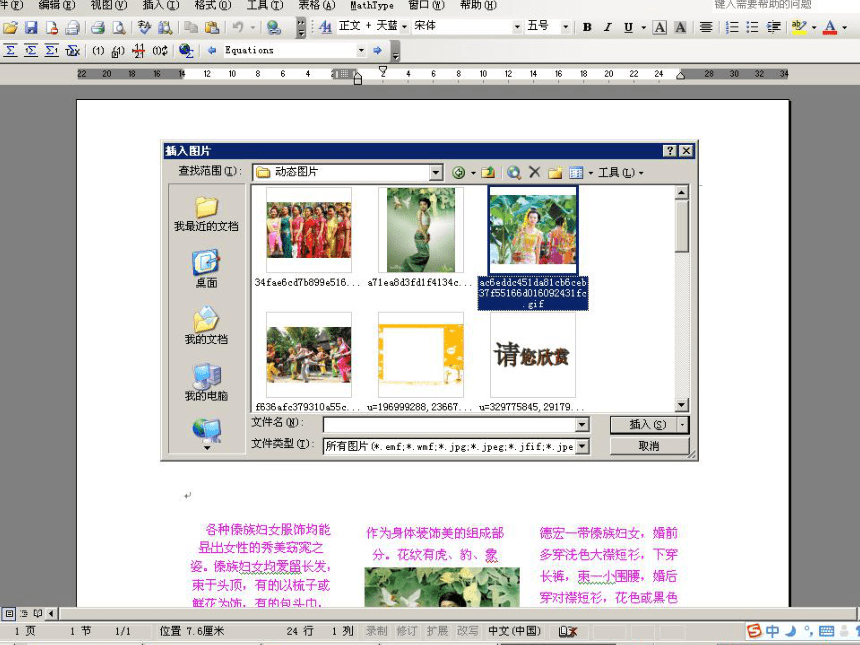Screen dimensions: 860x645
Task: Click the MathPage export globe icon
Action: tap(186, 50)
